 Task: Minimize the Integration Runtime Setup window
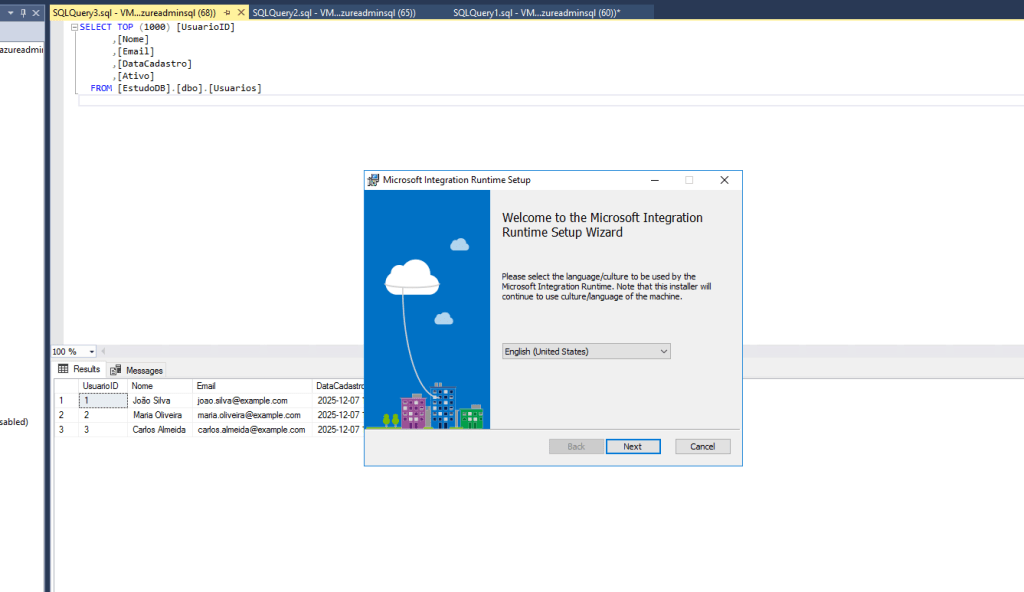[654, 180]
